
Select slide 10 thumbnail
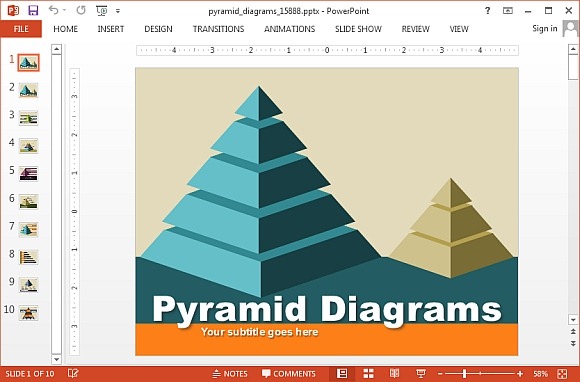(x=28, y=313)
